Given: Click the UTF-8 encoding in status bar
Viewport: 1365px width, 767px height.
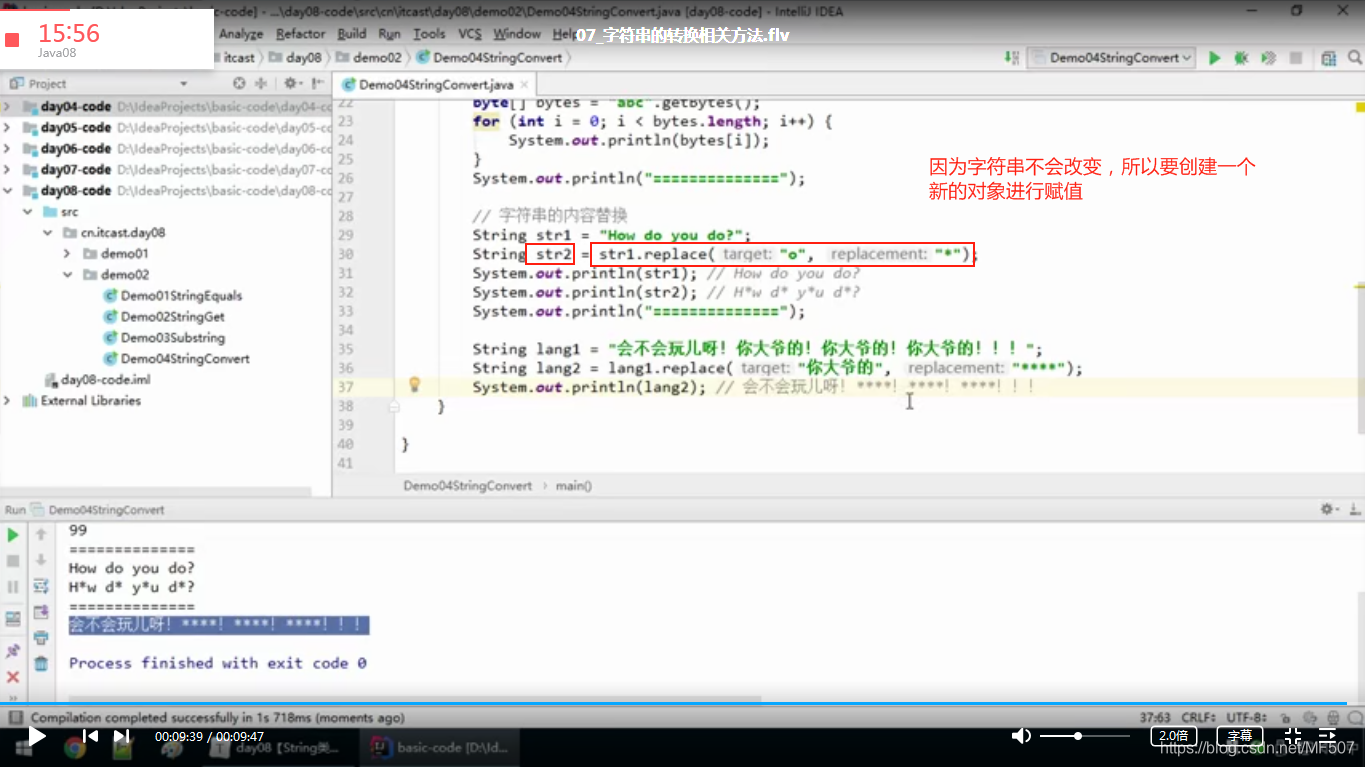Looking at the screenshot, I should 1244,717.
